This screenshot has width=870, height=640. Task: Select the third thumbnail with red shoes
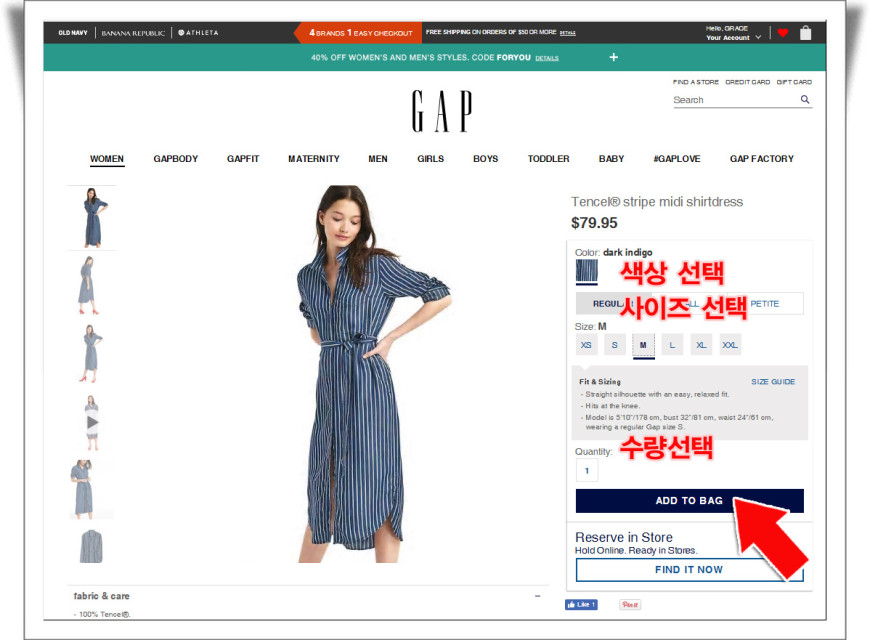(91, 354)
